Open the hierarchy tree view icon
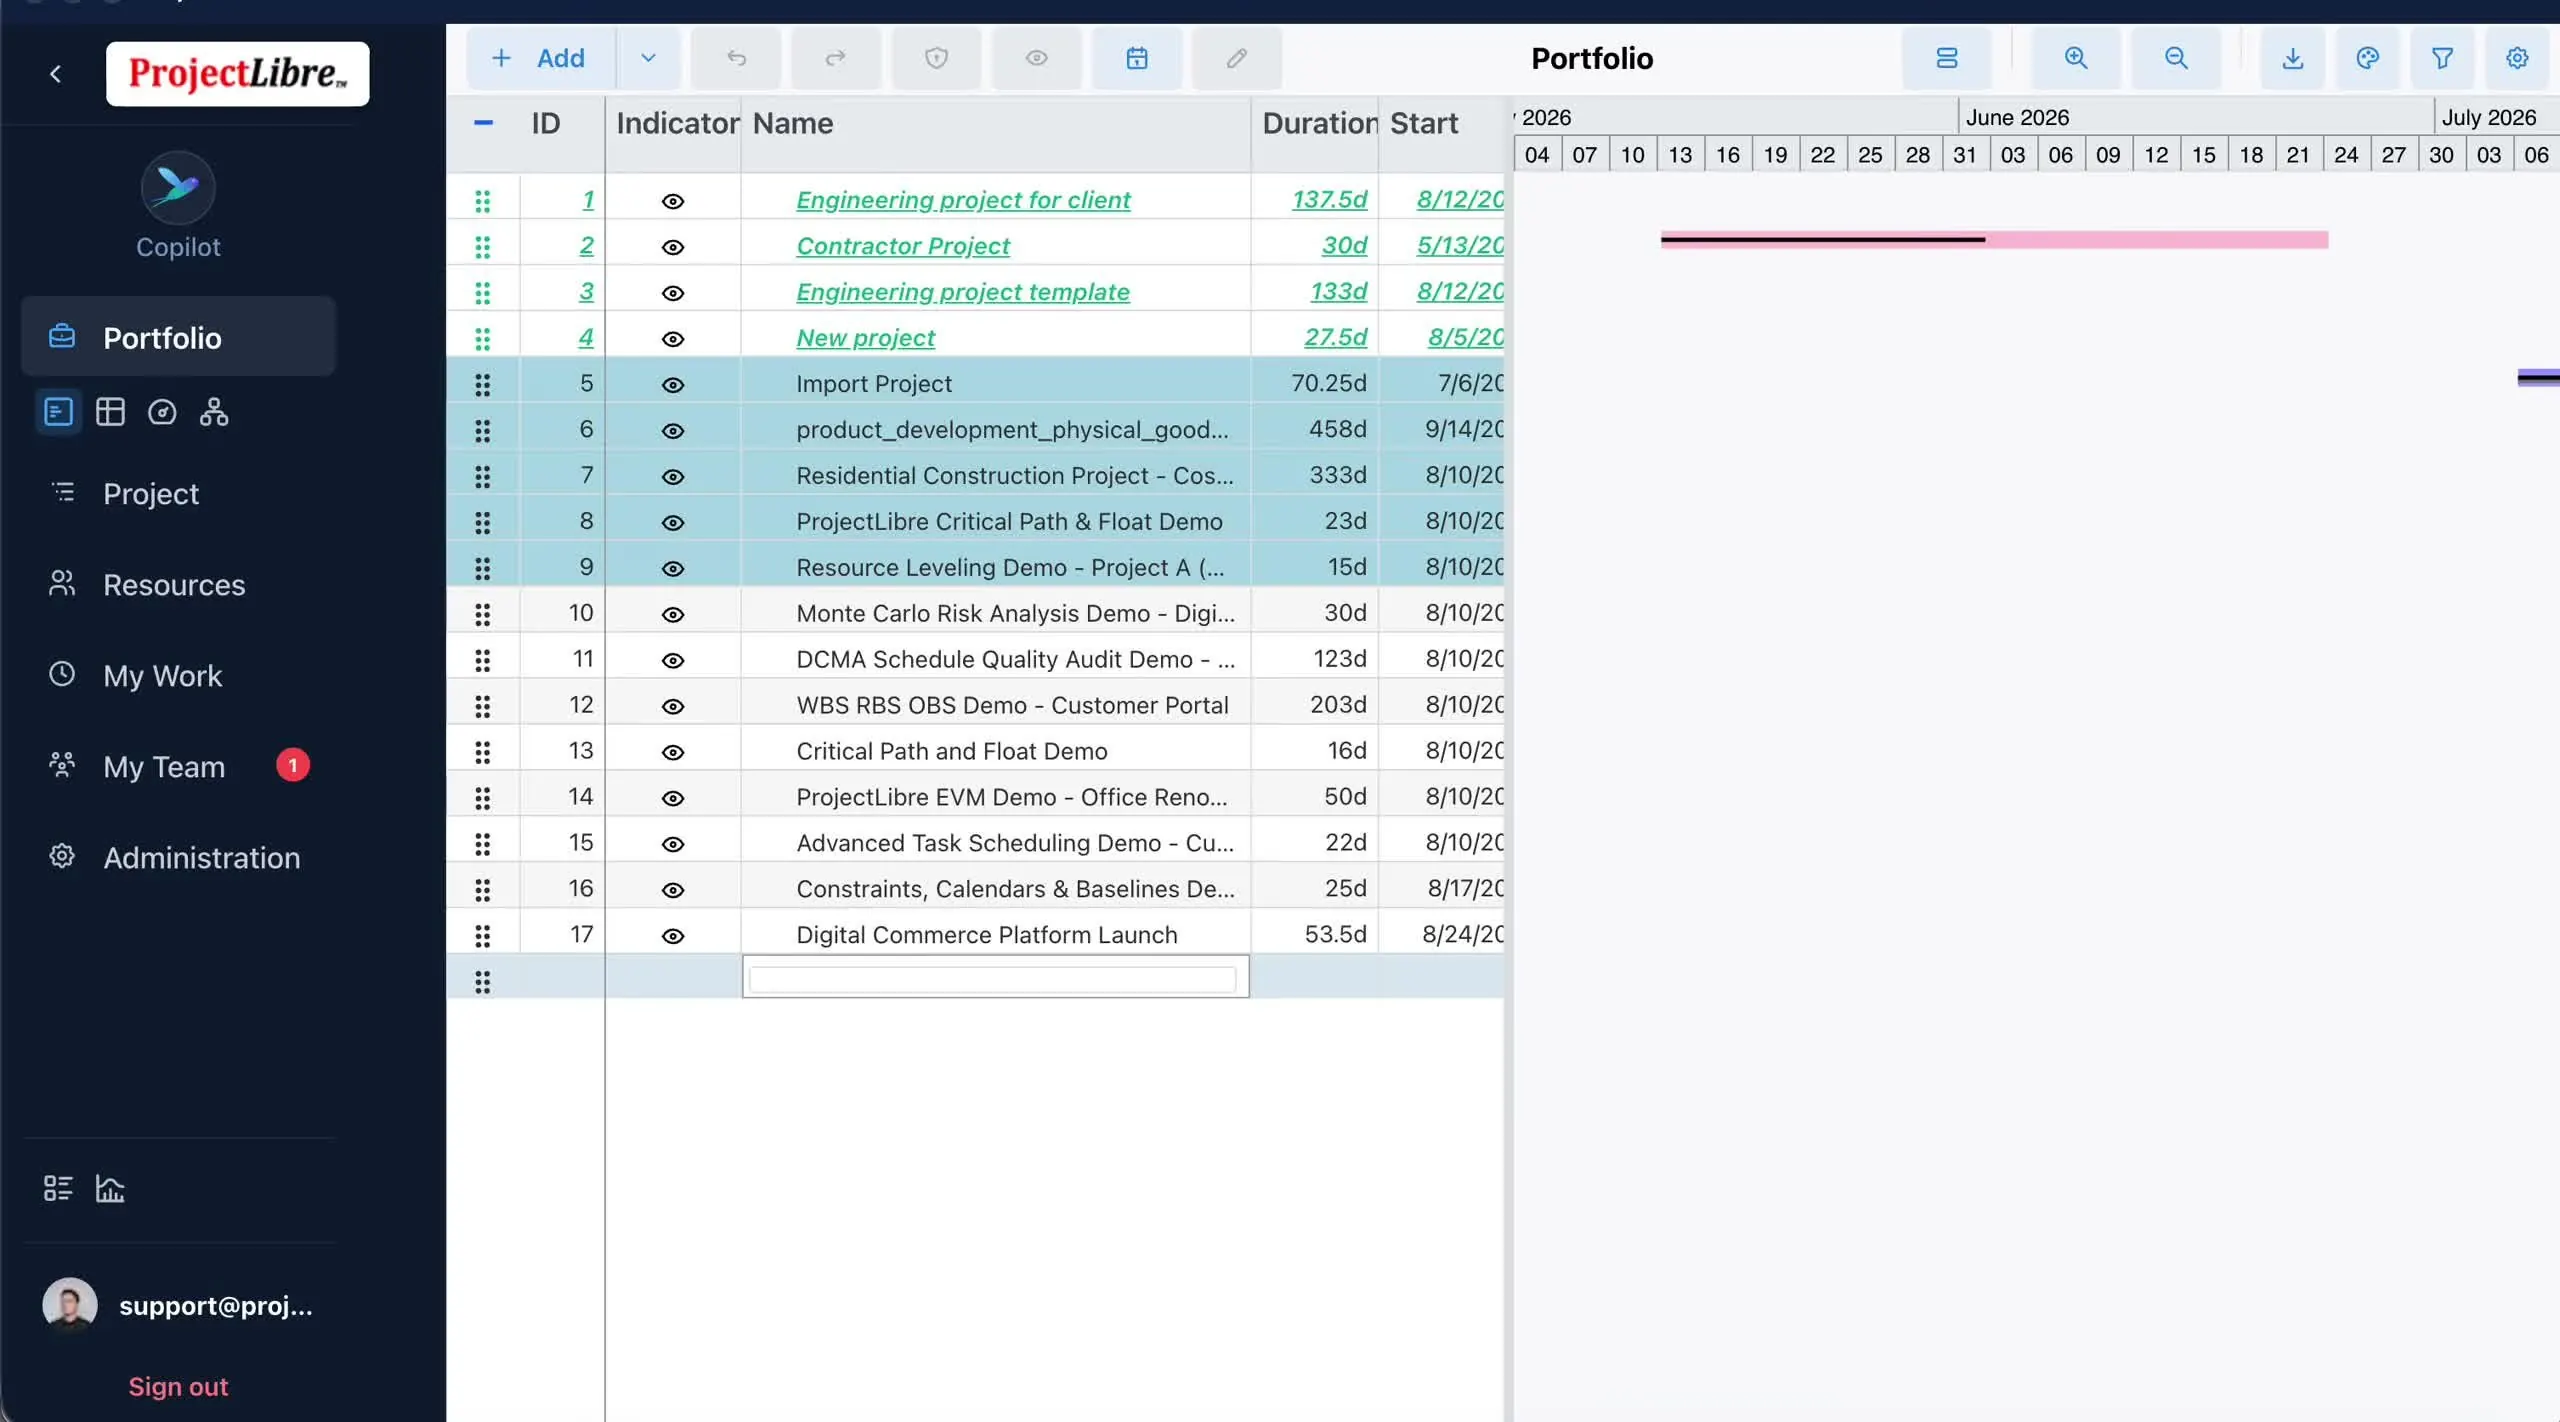The width and height of the screenshot is (2560, 1422). pos(214,412)
